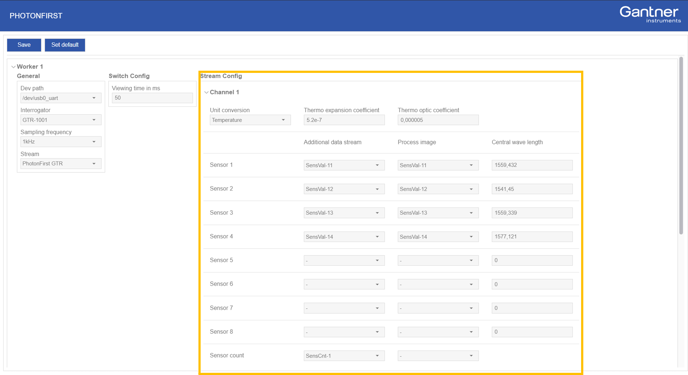Screen dimensions: 688x375
Task: Click the Stream Config heading
Action: coord(221,76)
